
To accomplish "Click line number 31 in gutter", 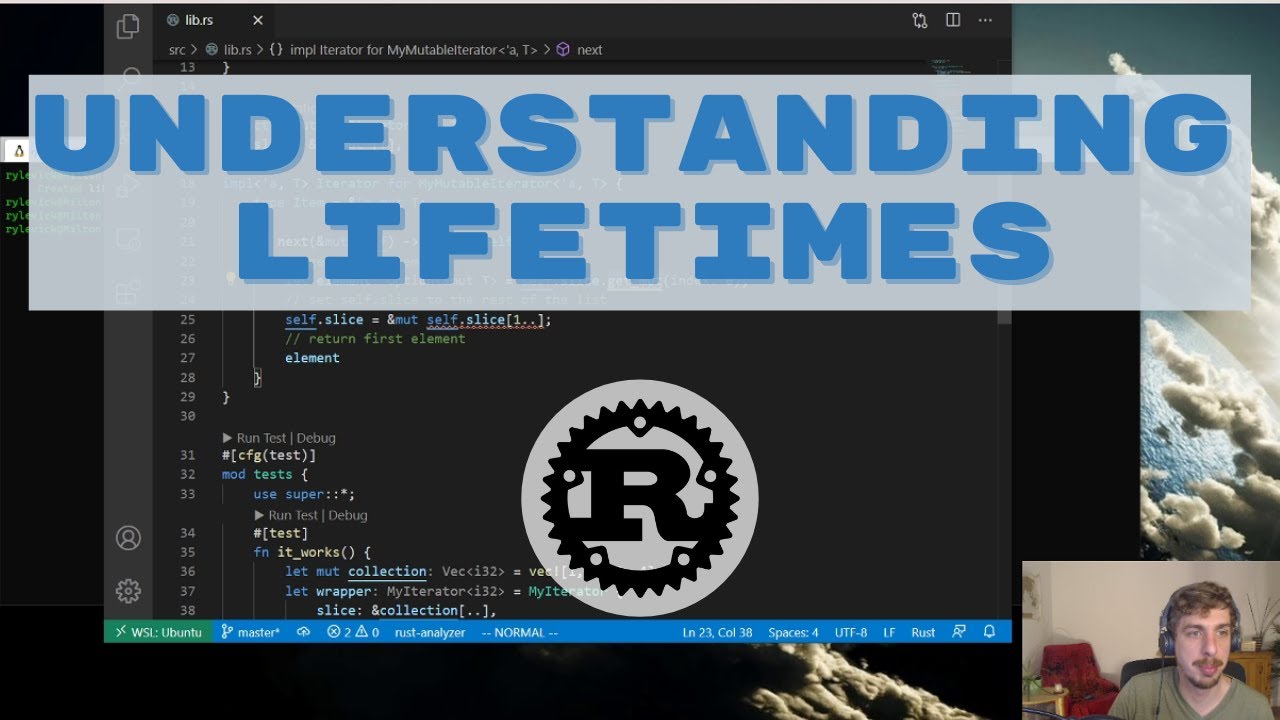I will pos(187,455).
